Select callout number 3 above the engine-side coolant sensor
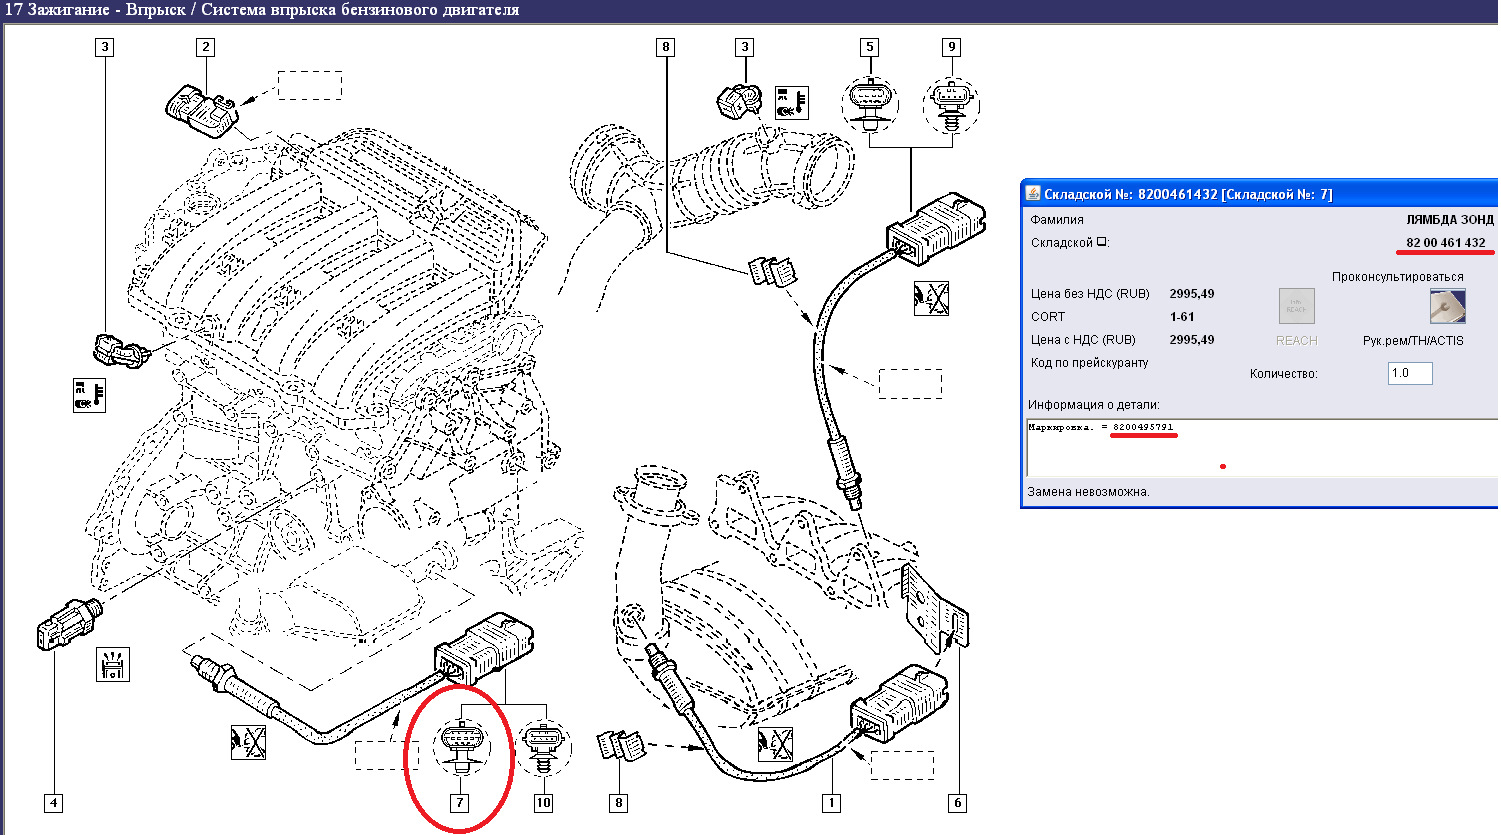Screen dimensions: 1501x835 (104, 47)
